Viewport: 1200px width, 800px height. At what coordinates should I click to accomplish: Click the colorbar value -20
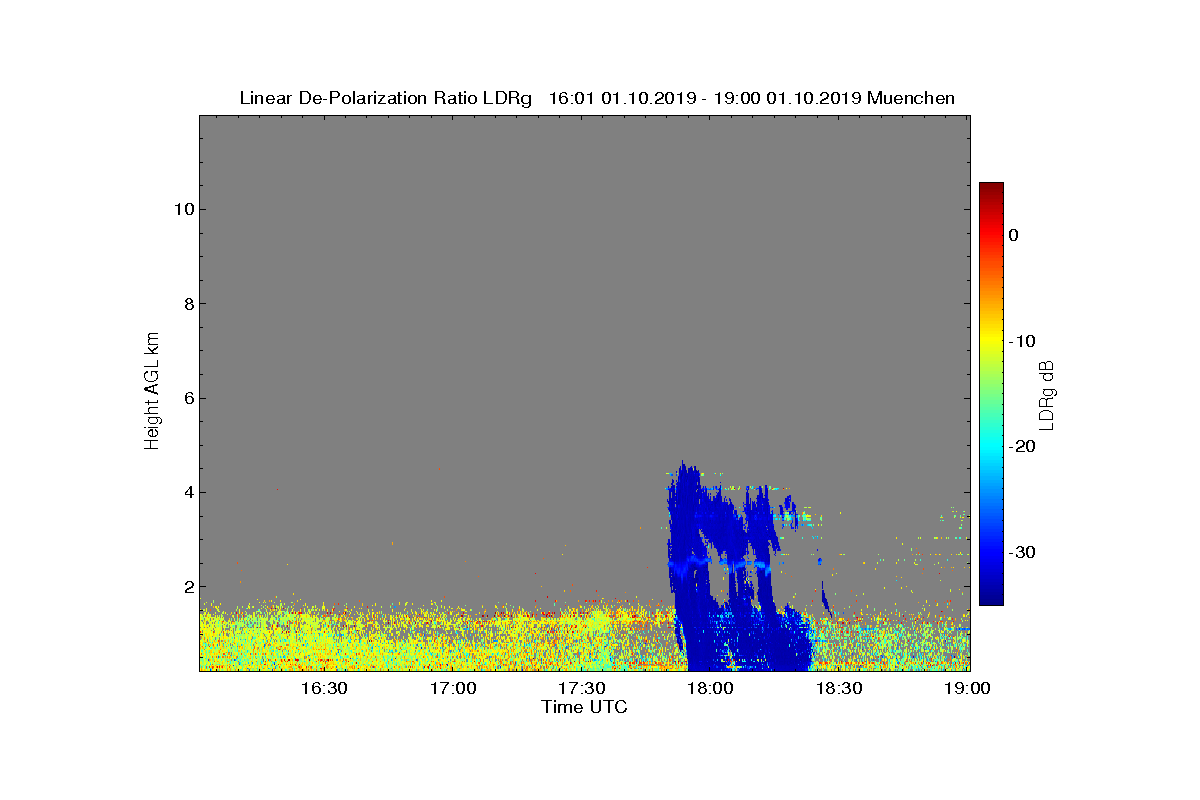[x=1022, y=446]
